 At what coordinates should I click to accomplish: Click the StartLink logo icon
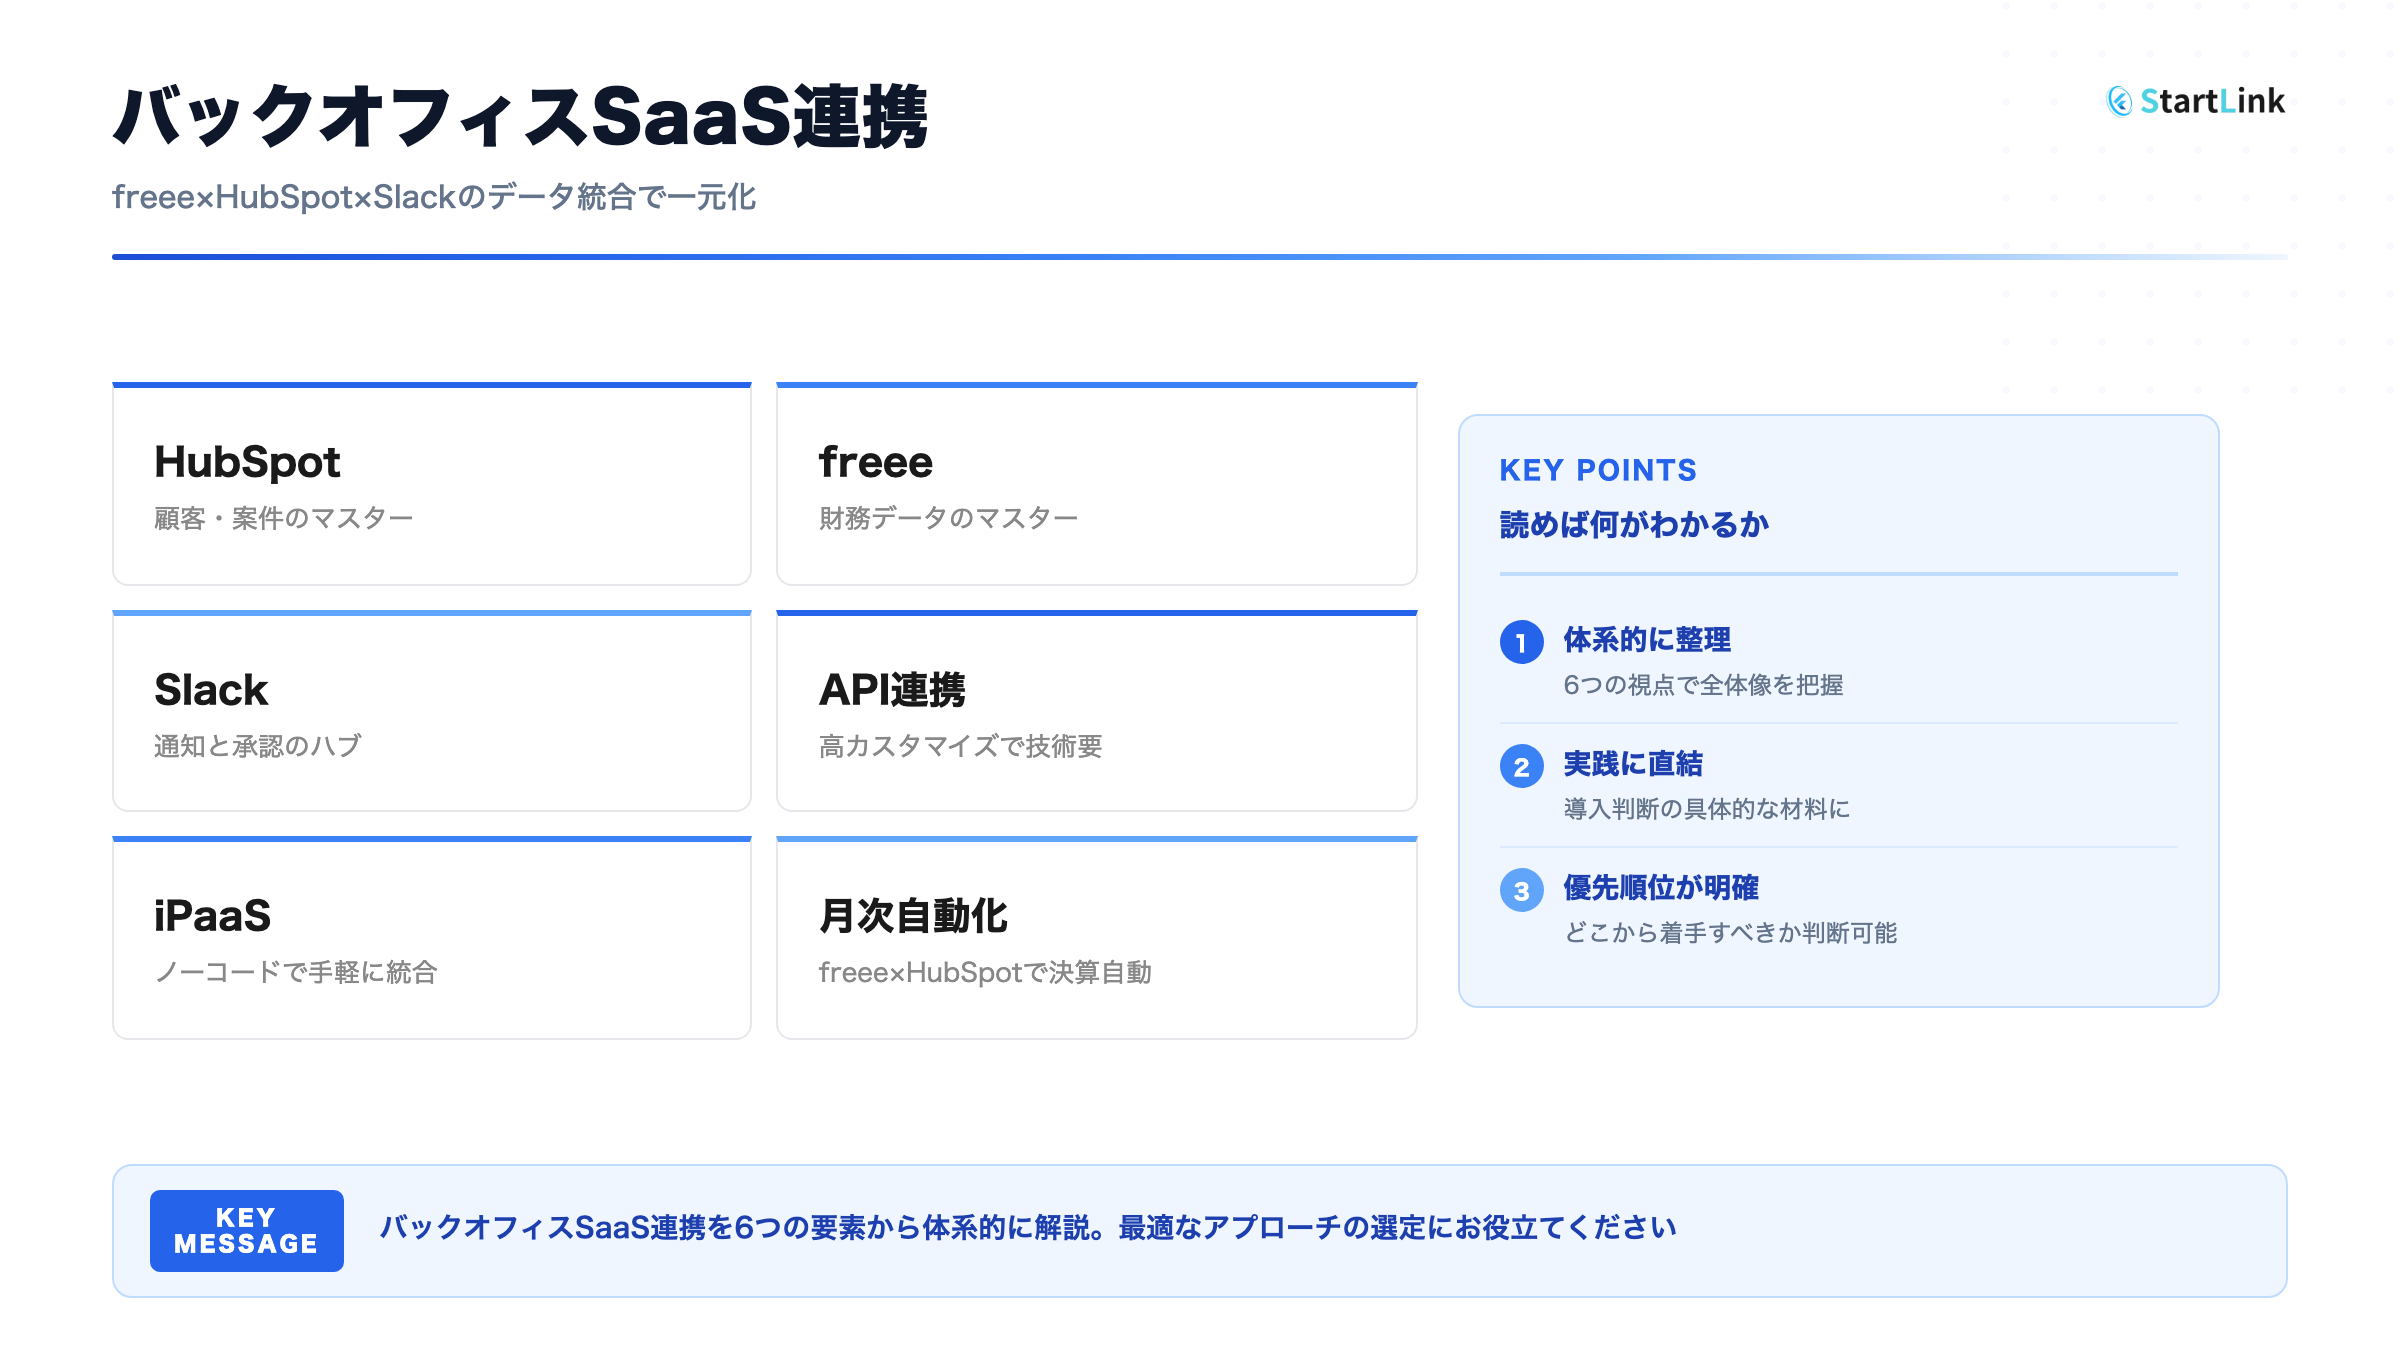(x=2119, y=103)
